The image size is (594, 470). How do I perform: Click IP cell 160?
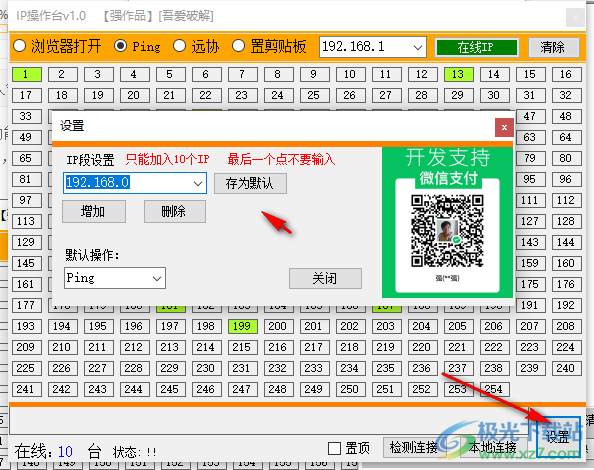click(x=566, y=263)
